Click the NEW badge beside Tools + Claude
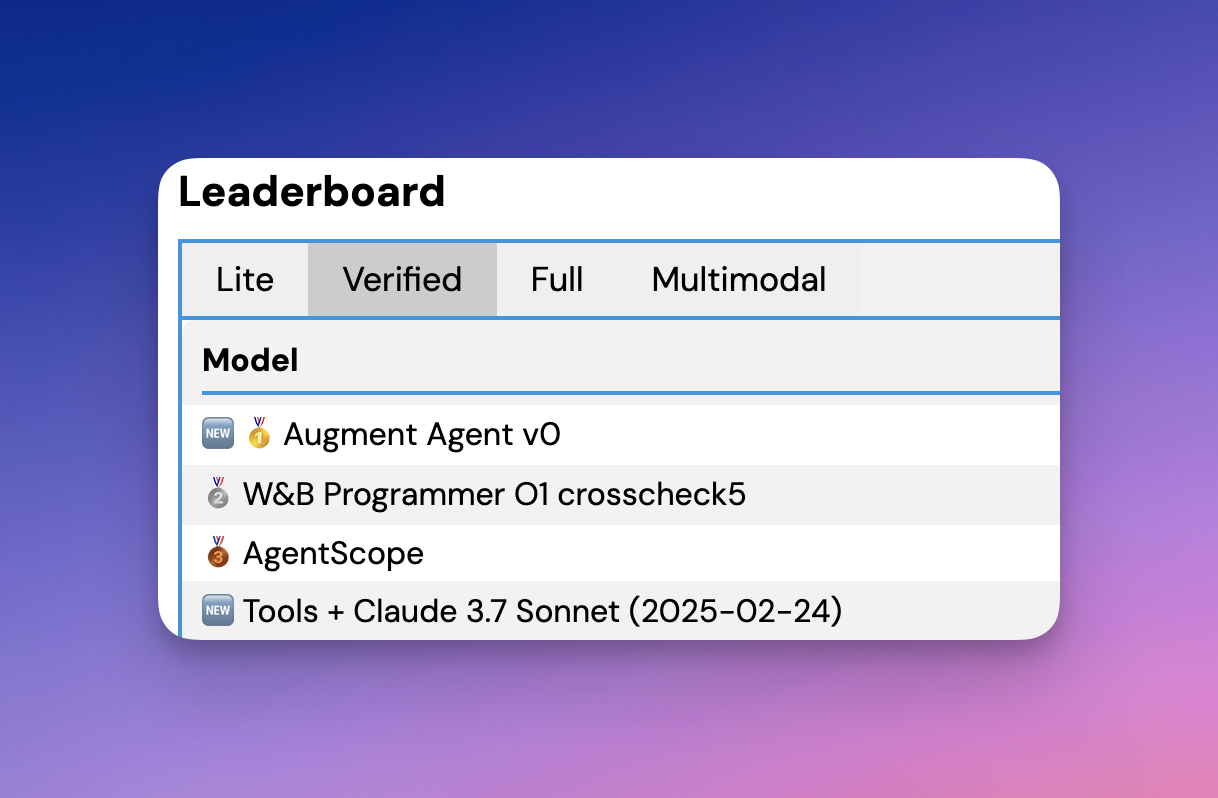Screen dimensions: 1218x798 (218, 610)
